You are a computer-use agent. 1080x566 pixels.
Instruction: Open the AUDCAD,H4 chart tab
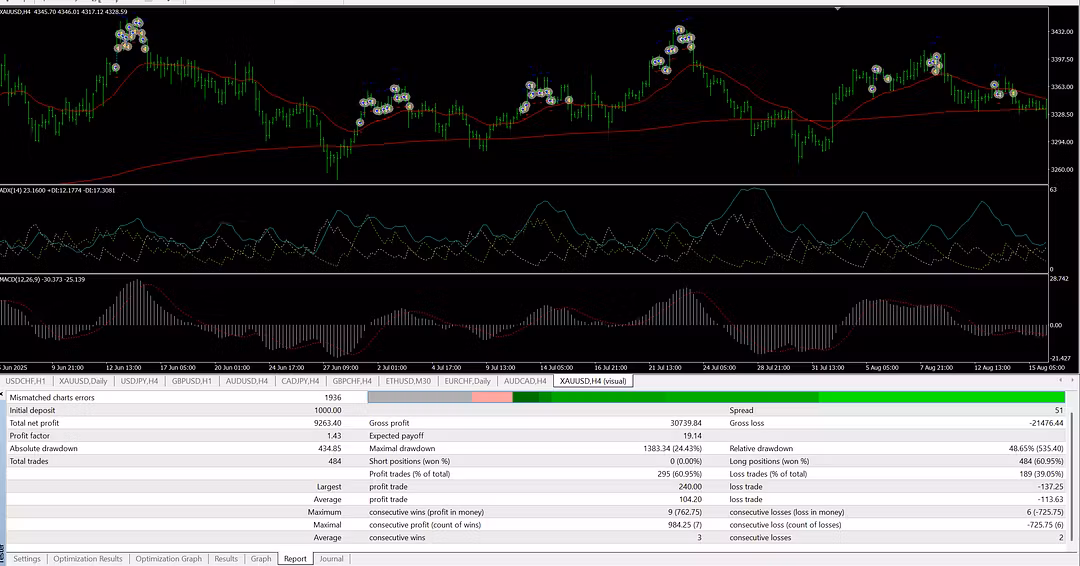tap(525, 381)
